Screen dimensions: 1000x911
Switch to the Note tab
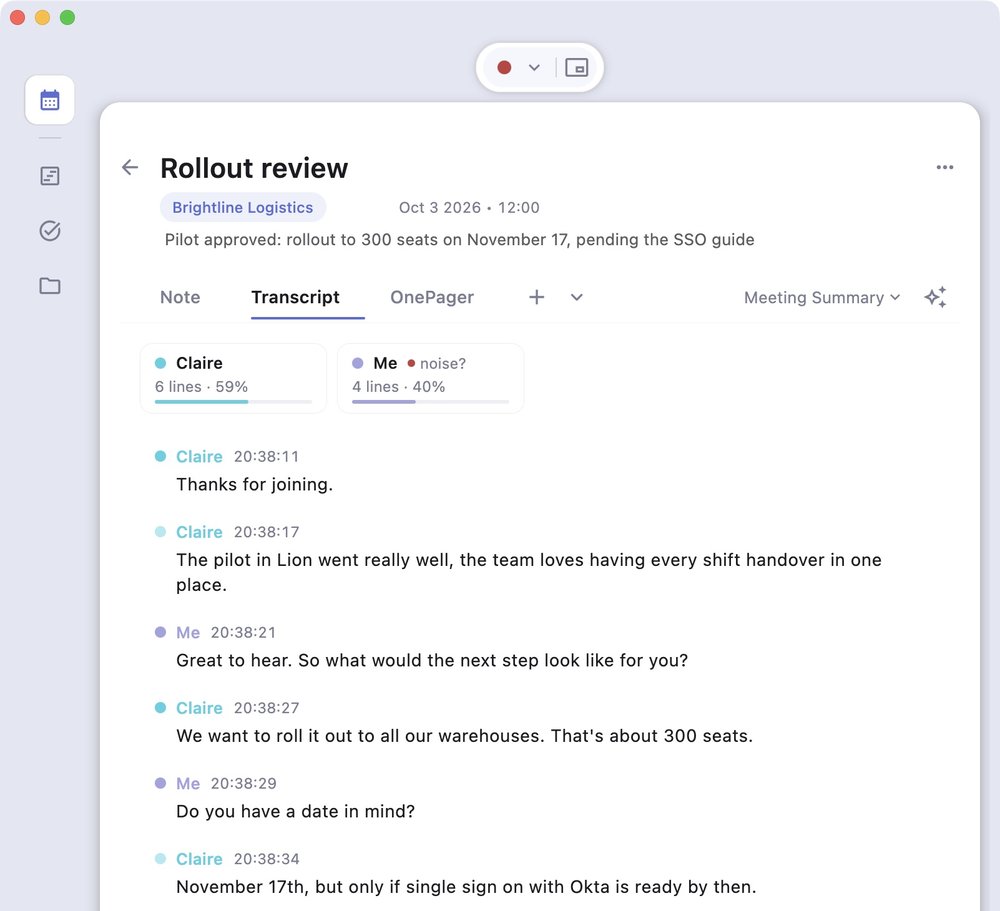pos(180,297)
